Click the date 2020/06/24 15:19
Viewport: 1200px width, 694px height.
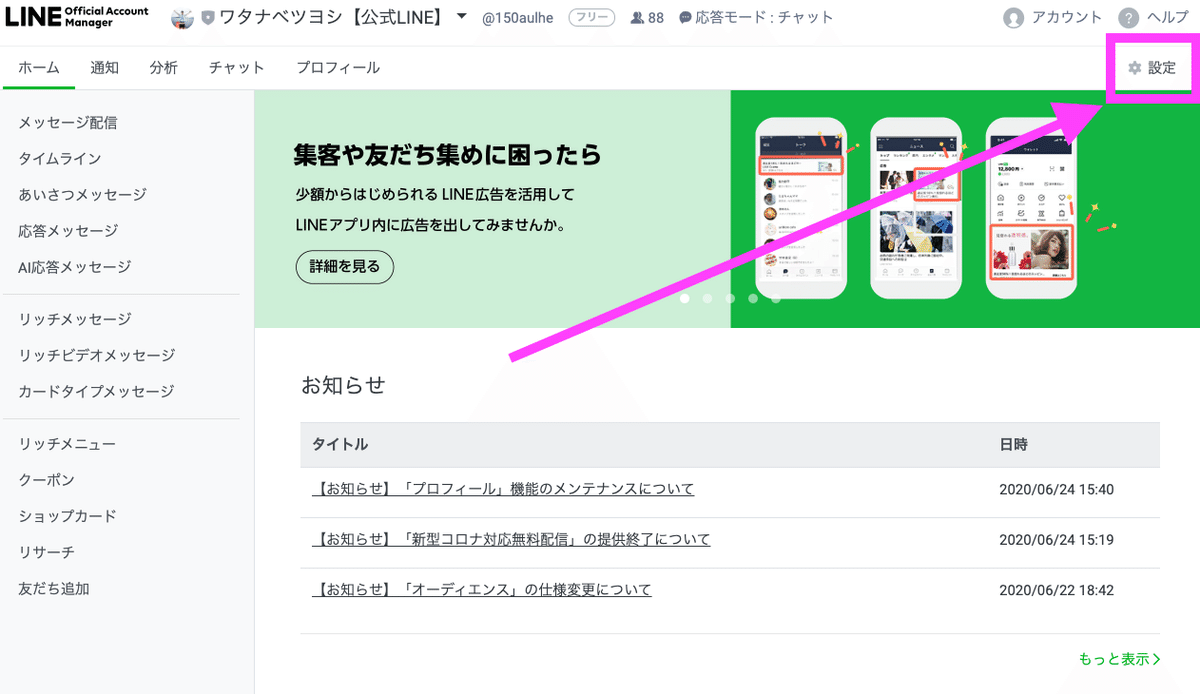tap(1056, 540)
